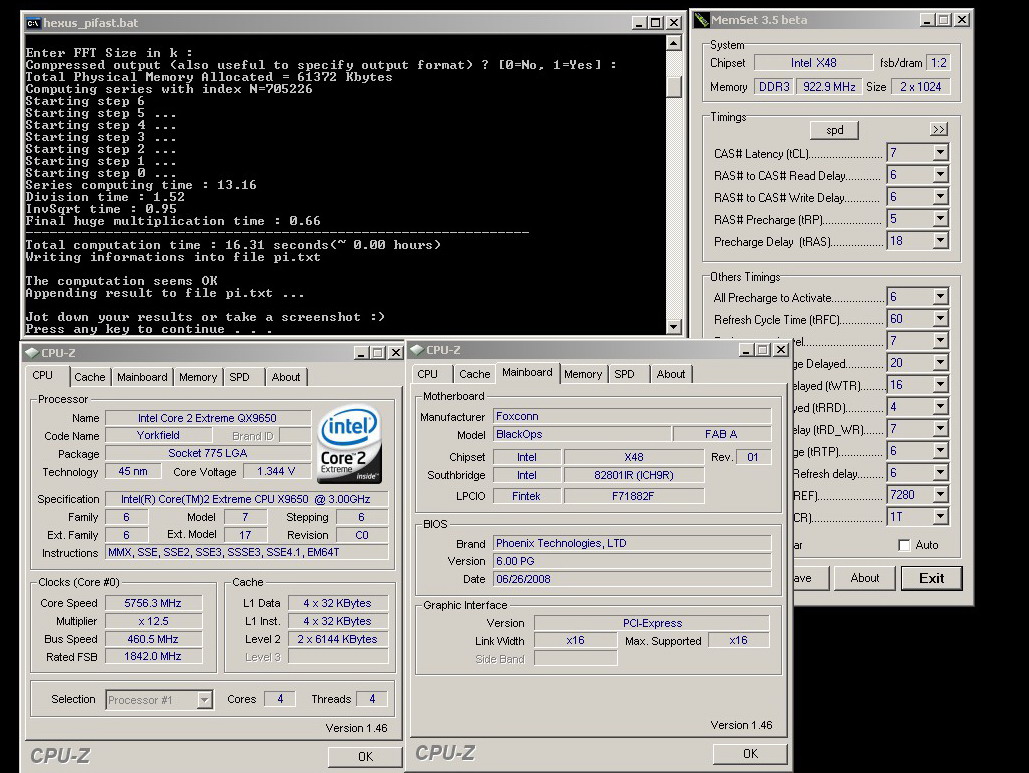Click the MemSet 3.5 beta title icon

[702, 20]
